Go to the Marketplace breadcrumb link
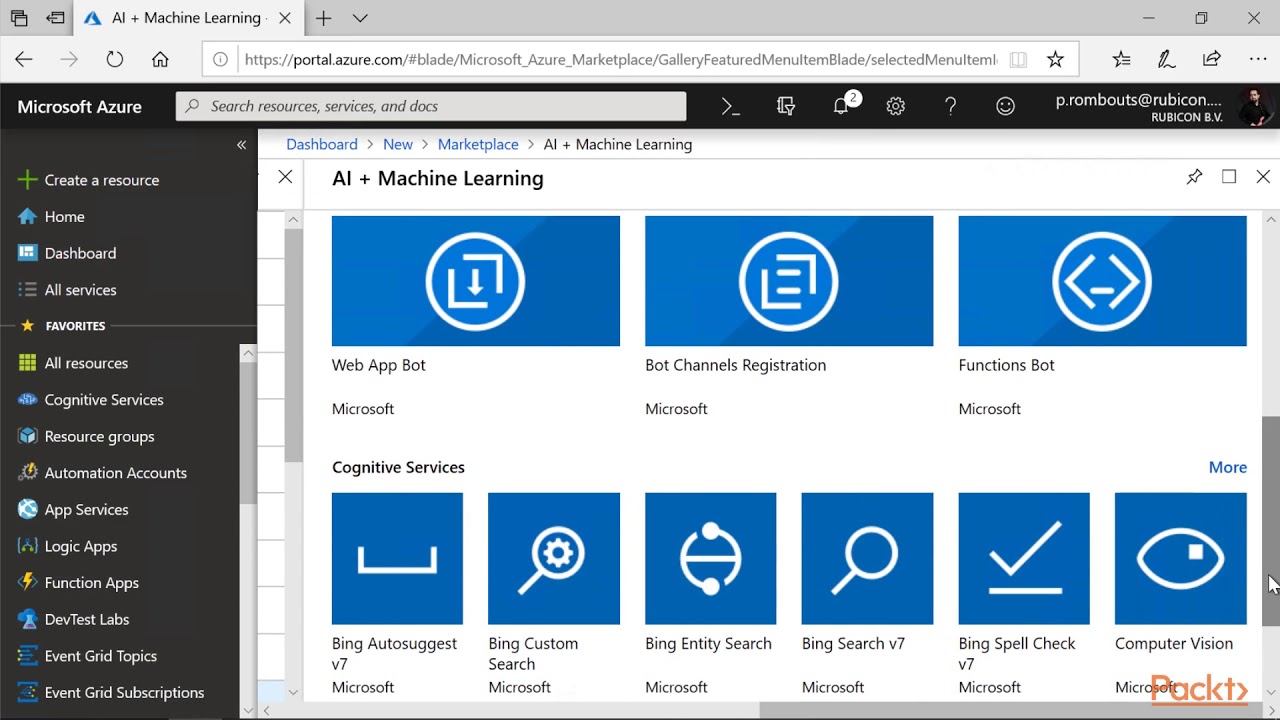Viewport: 1280px width, 720px height. point(478,144)
